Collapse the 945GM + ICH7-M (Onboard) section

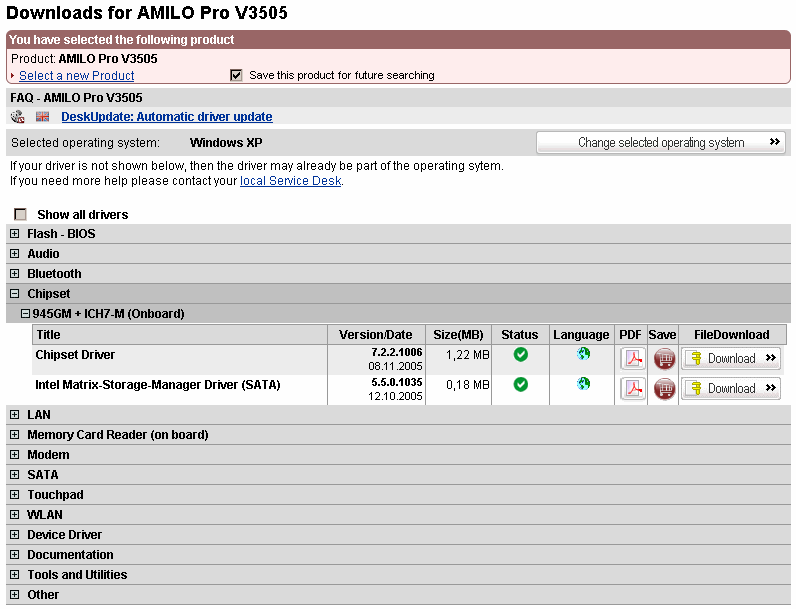coord(26,314)
